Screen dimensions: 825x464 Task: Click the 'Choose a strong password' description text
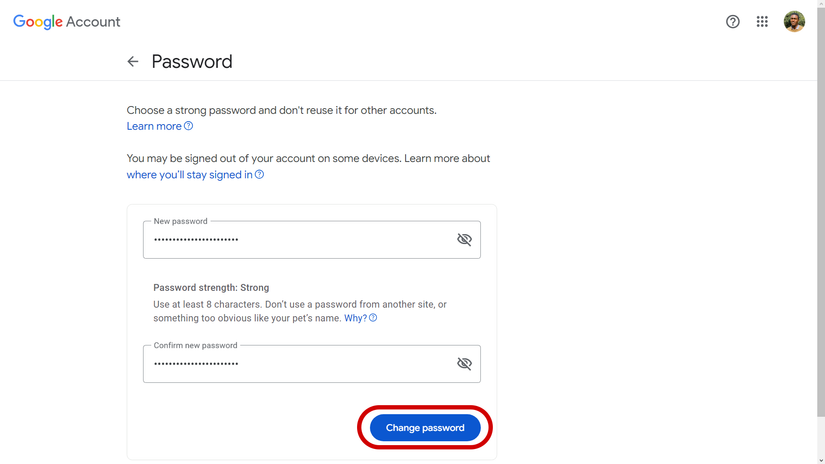pyautogui.click(x=281, y=110)
